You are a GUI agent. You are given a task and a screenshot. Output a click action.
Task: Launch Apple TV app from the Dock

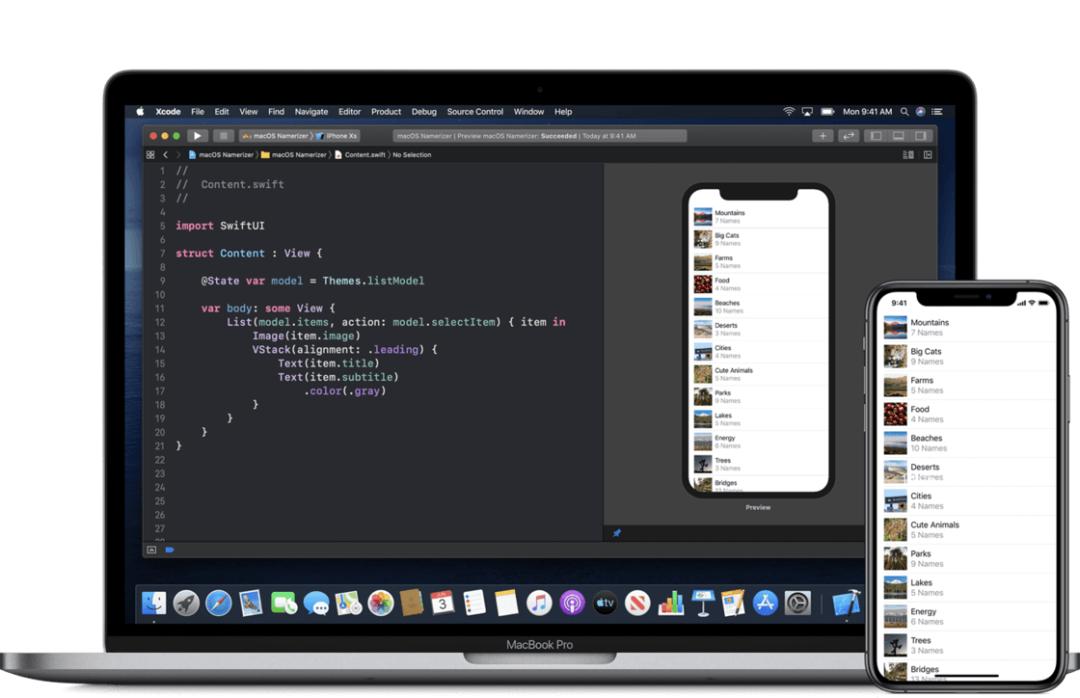coord(605,603)
